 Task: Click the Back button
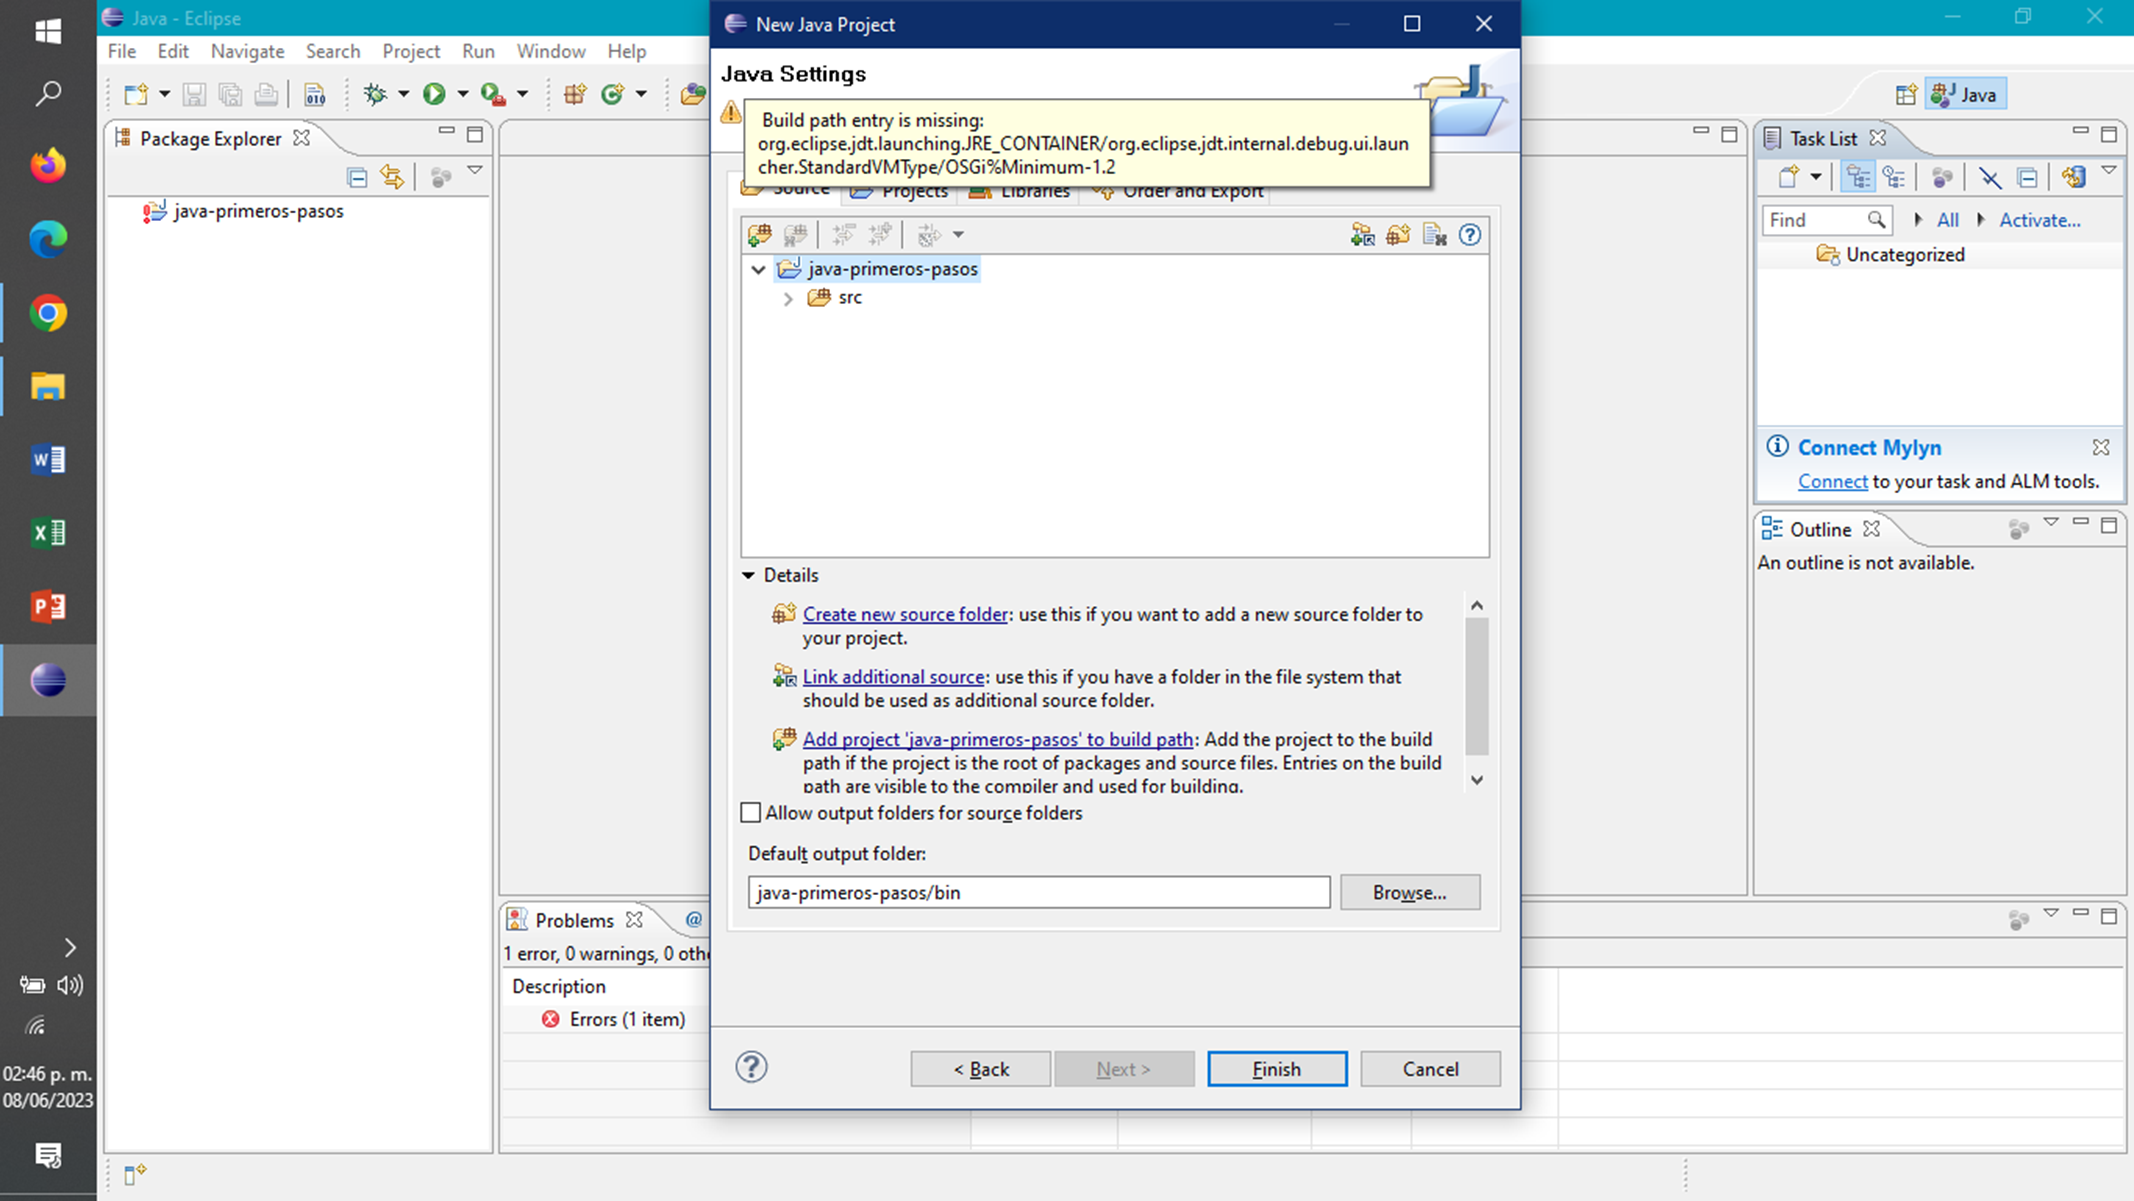point(980,1068)
